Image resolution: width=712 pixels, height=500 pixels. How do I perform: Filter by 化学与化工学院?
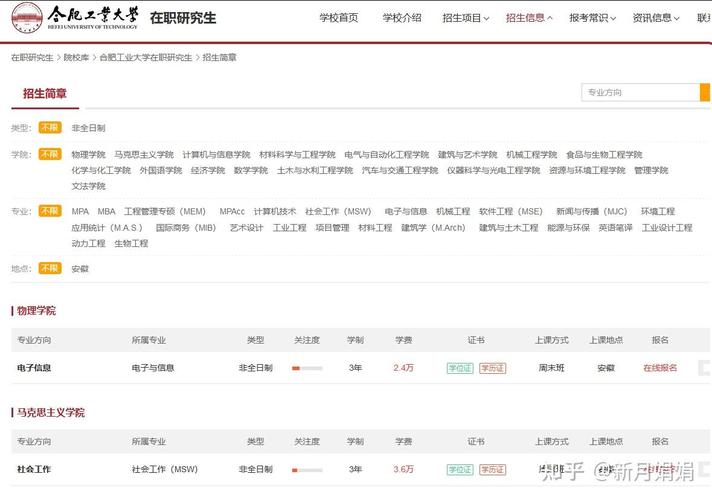[101, 170]
